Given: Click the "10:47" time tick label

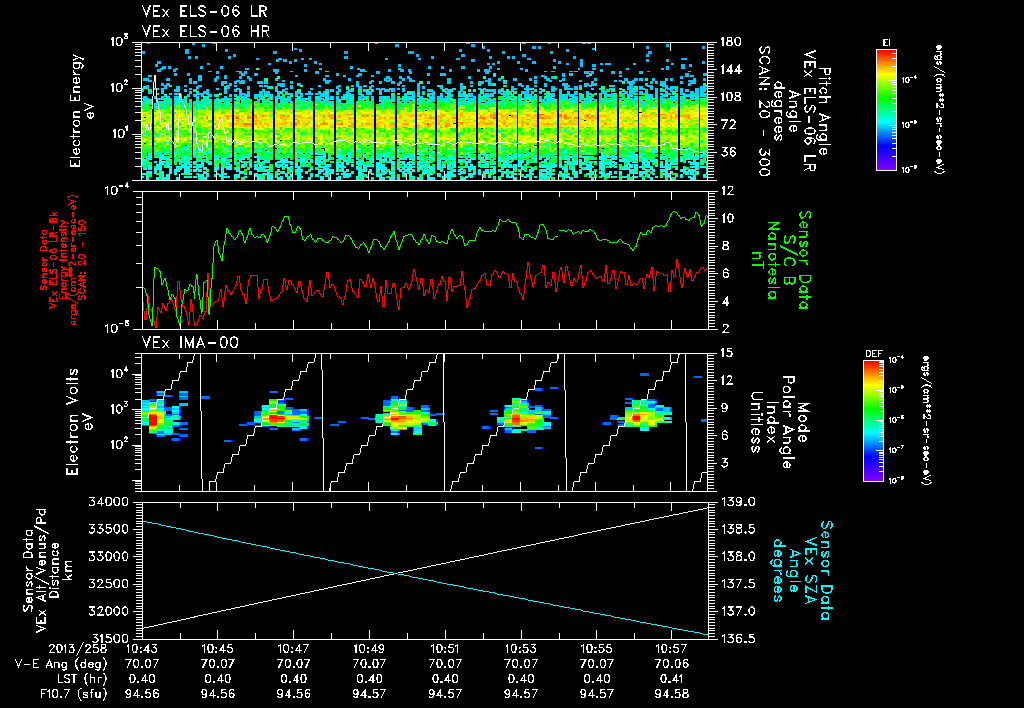Looking at the screenshot, I should pyautogui.click(x=294, y=649).
